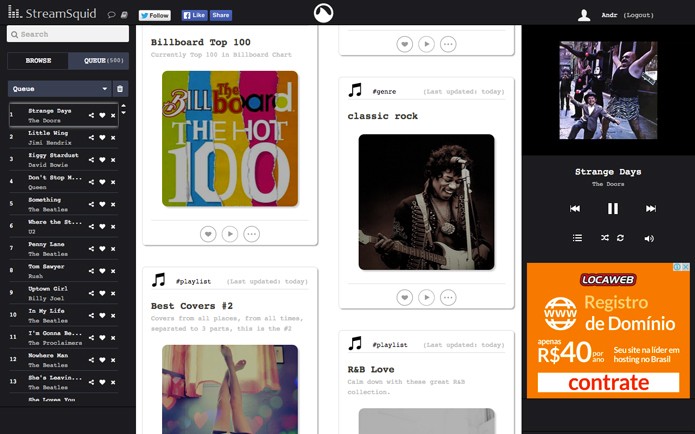Favorite the Billboard Top 100 card
The image size is (695, 434).
(208, 234)
